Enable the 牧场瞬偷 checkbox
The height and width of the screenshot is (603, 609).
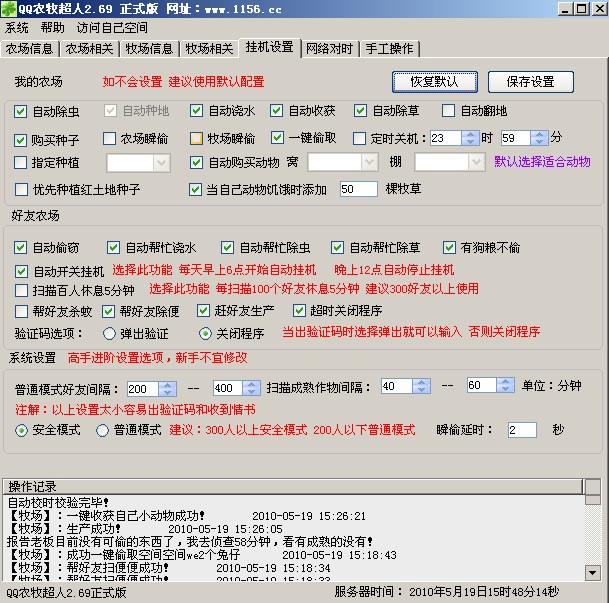pos(197,138)
